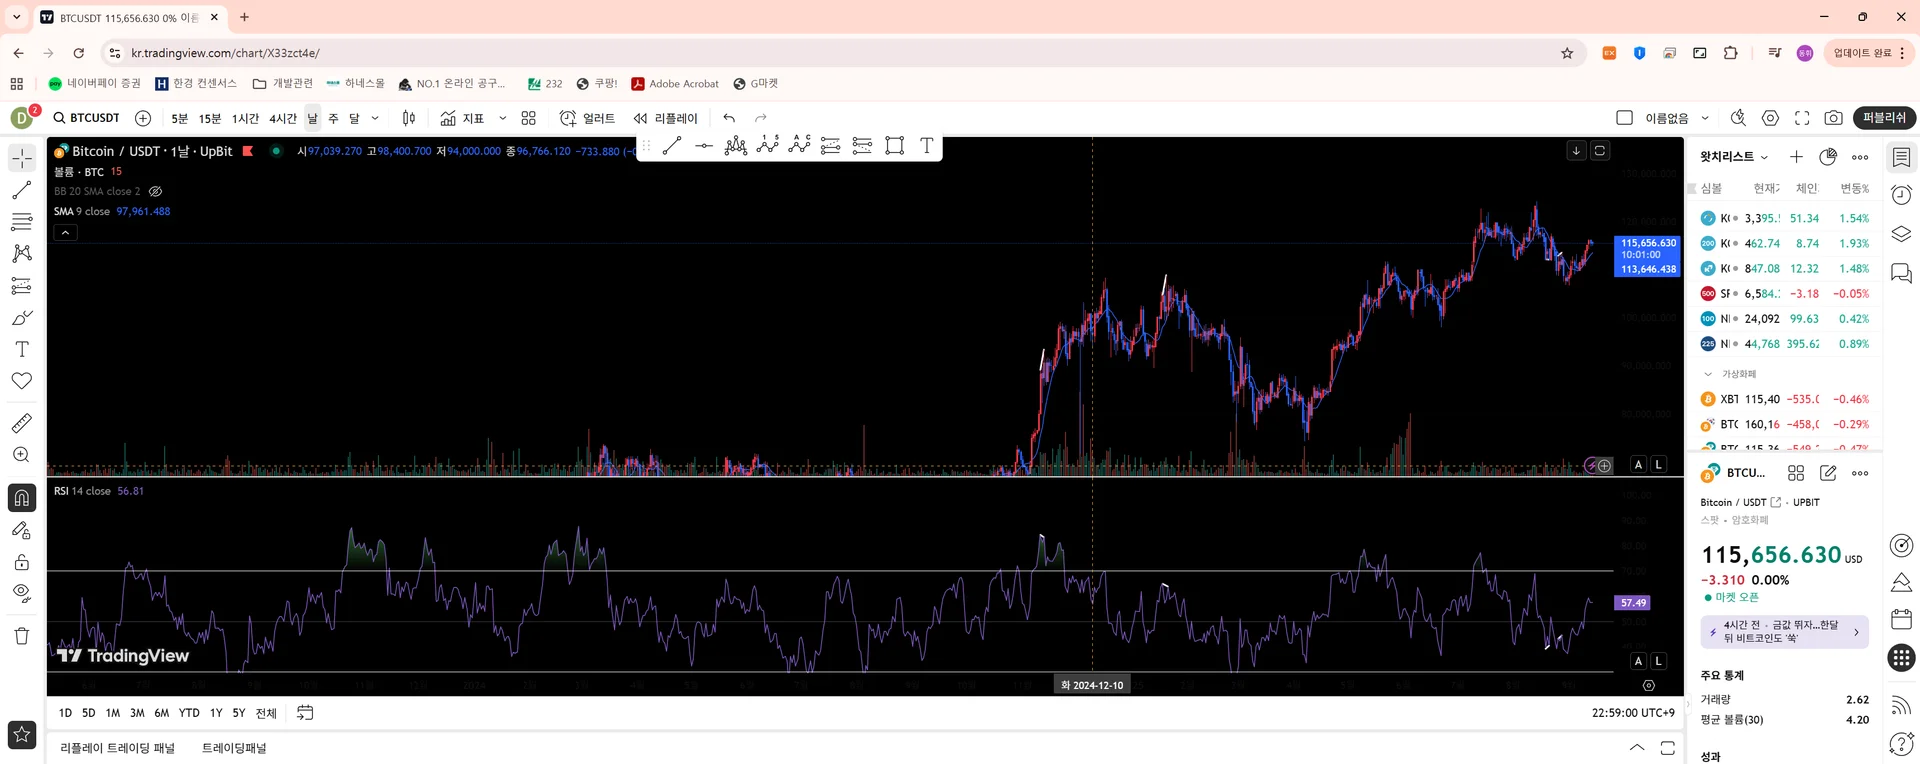Select the brush drawing tool

pyautogui.click(x=22, y=318)
